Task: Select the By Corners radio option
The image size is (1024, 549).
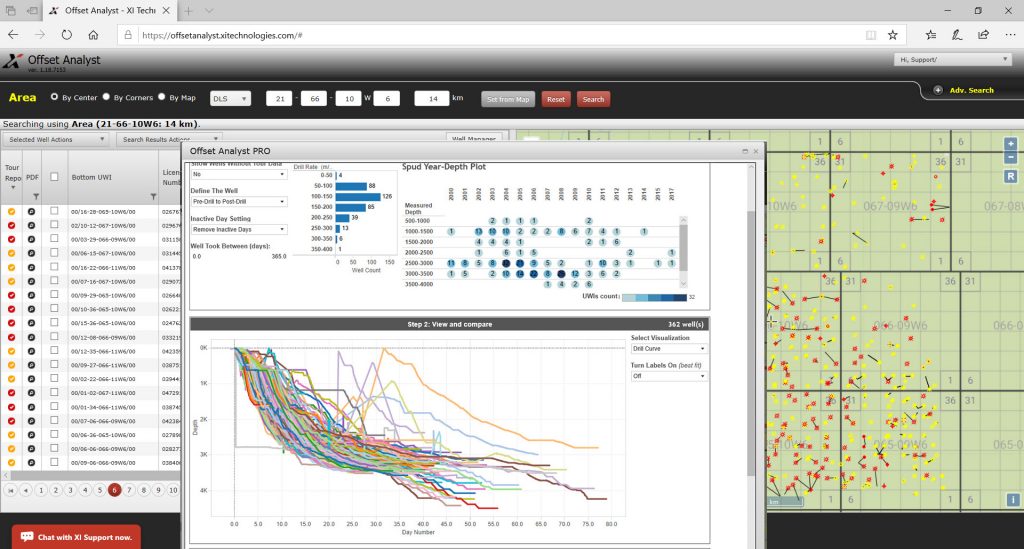Action: (x=106, y=97)
